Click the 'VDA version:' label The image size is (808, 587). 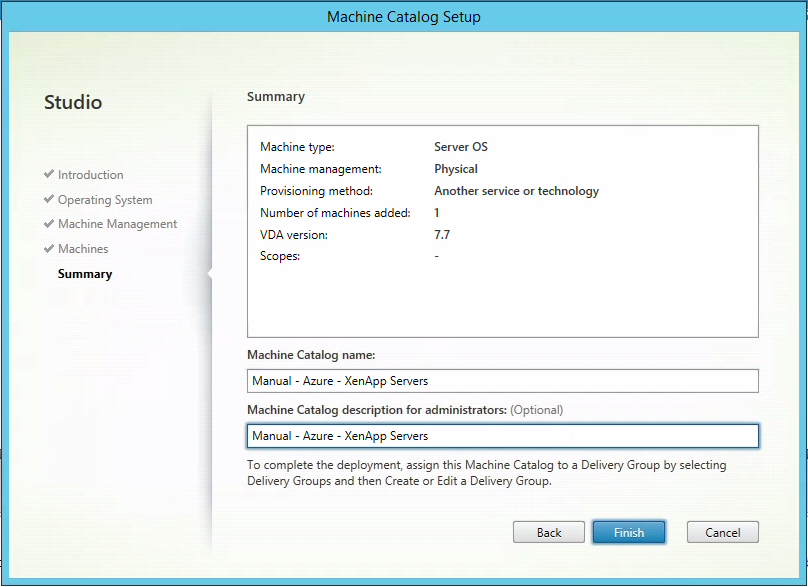point(294,235)
